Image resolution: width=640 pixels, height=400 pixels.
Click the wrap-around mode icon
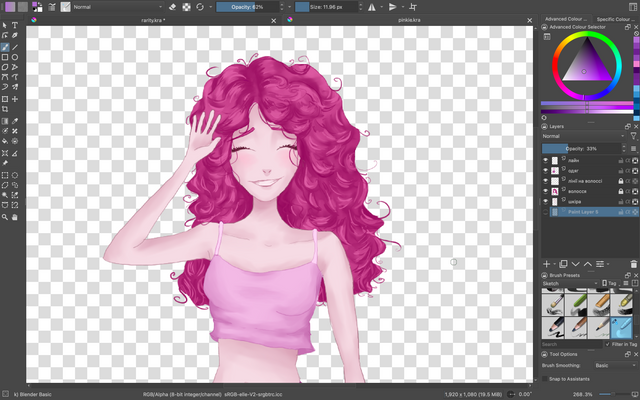click(x=413, y=6)
